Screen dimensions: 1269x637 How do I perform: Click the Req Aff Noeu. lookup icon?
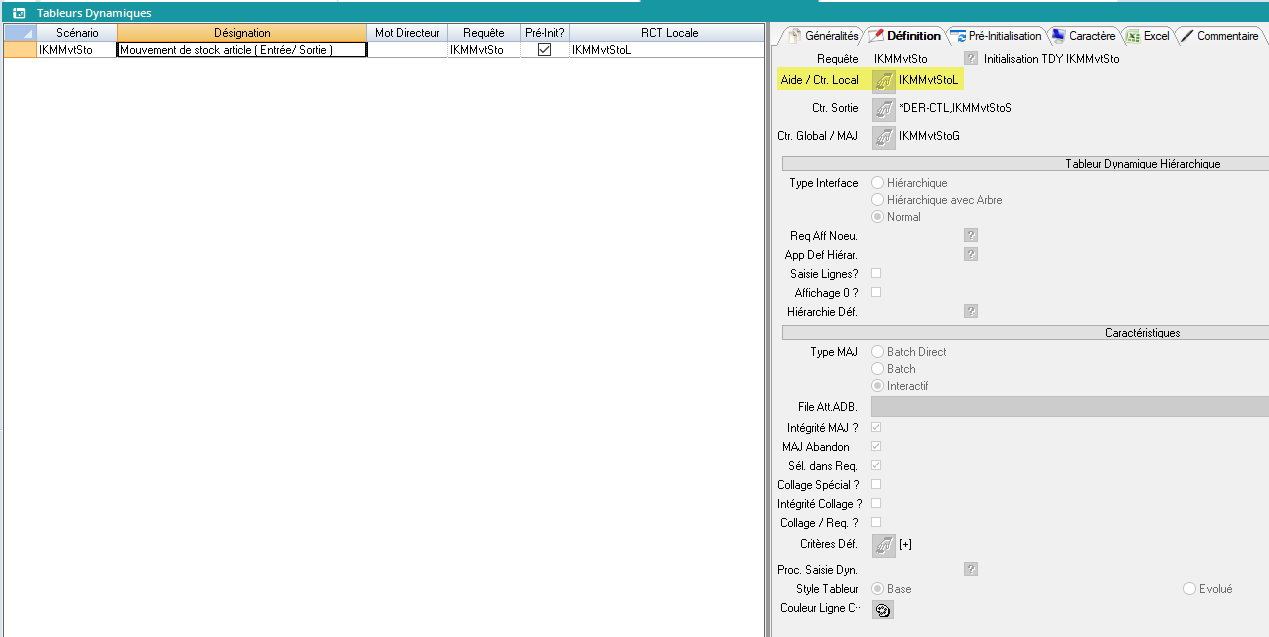pyautogui.click(x=970, y=235)
